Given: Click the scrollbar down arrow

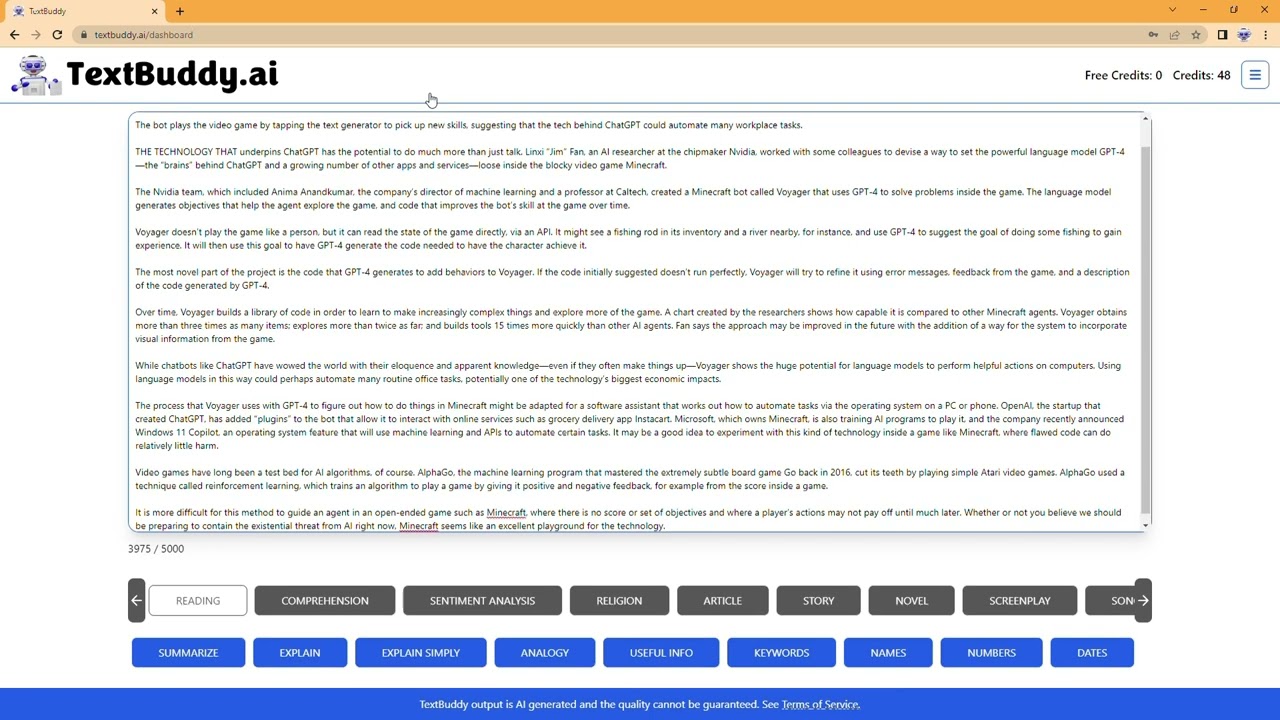Looking at the screenshot, I should coord(1145,524).
